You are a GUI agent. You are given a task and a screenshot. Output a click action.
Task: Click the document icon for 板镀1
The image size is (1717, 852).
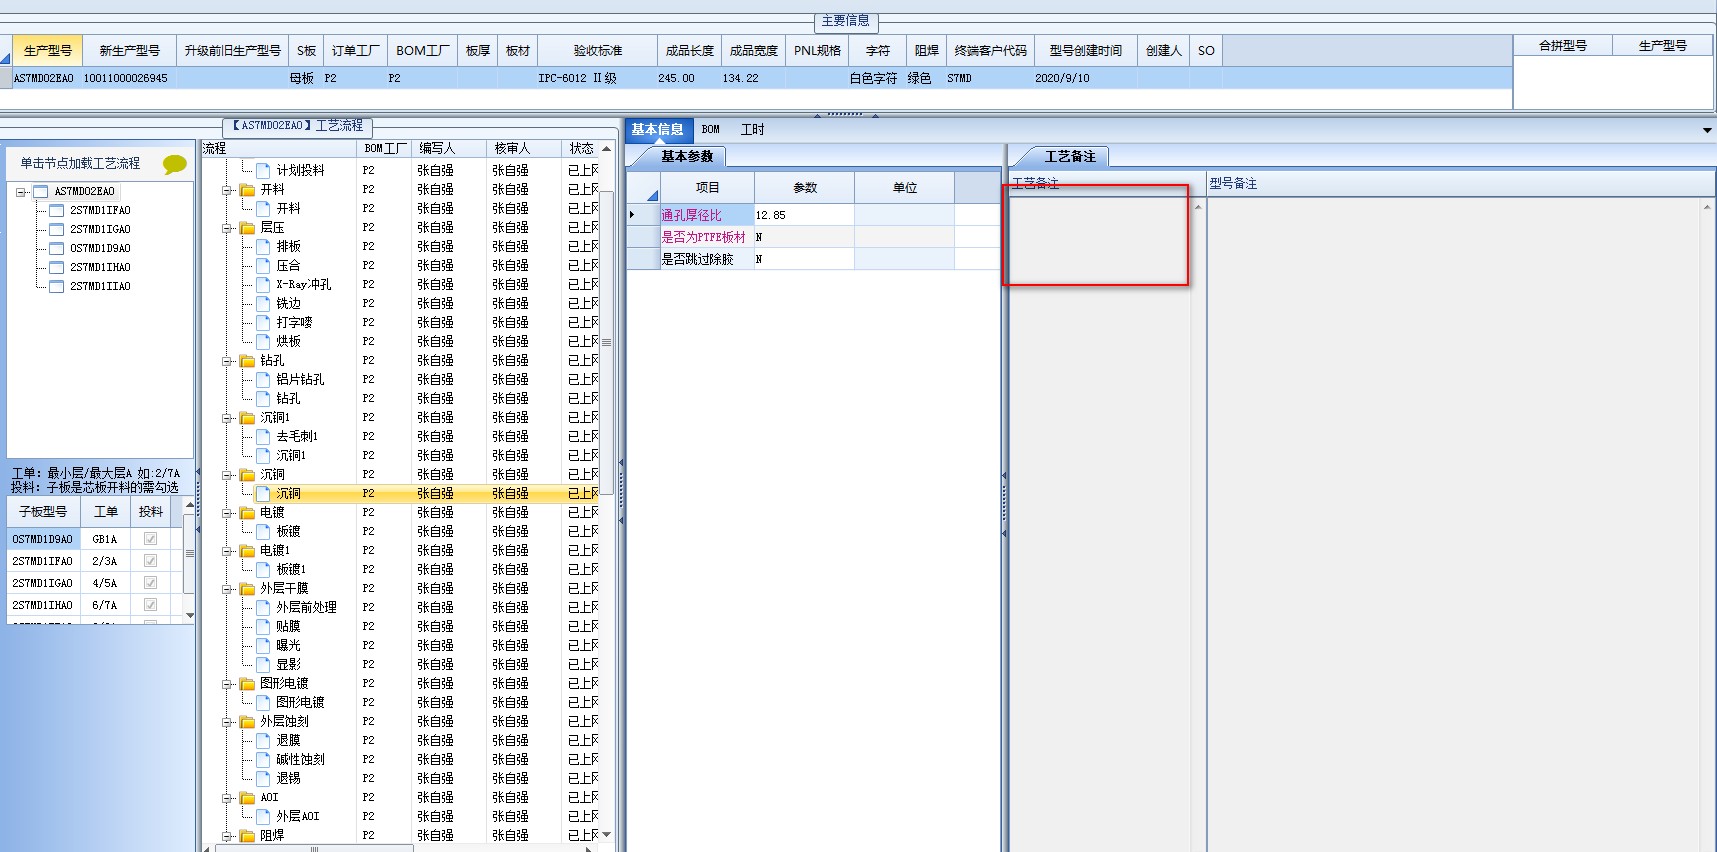point(263,570)
